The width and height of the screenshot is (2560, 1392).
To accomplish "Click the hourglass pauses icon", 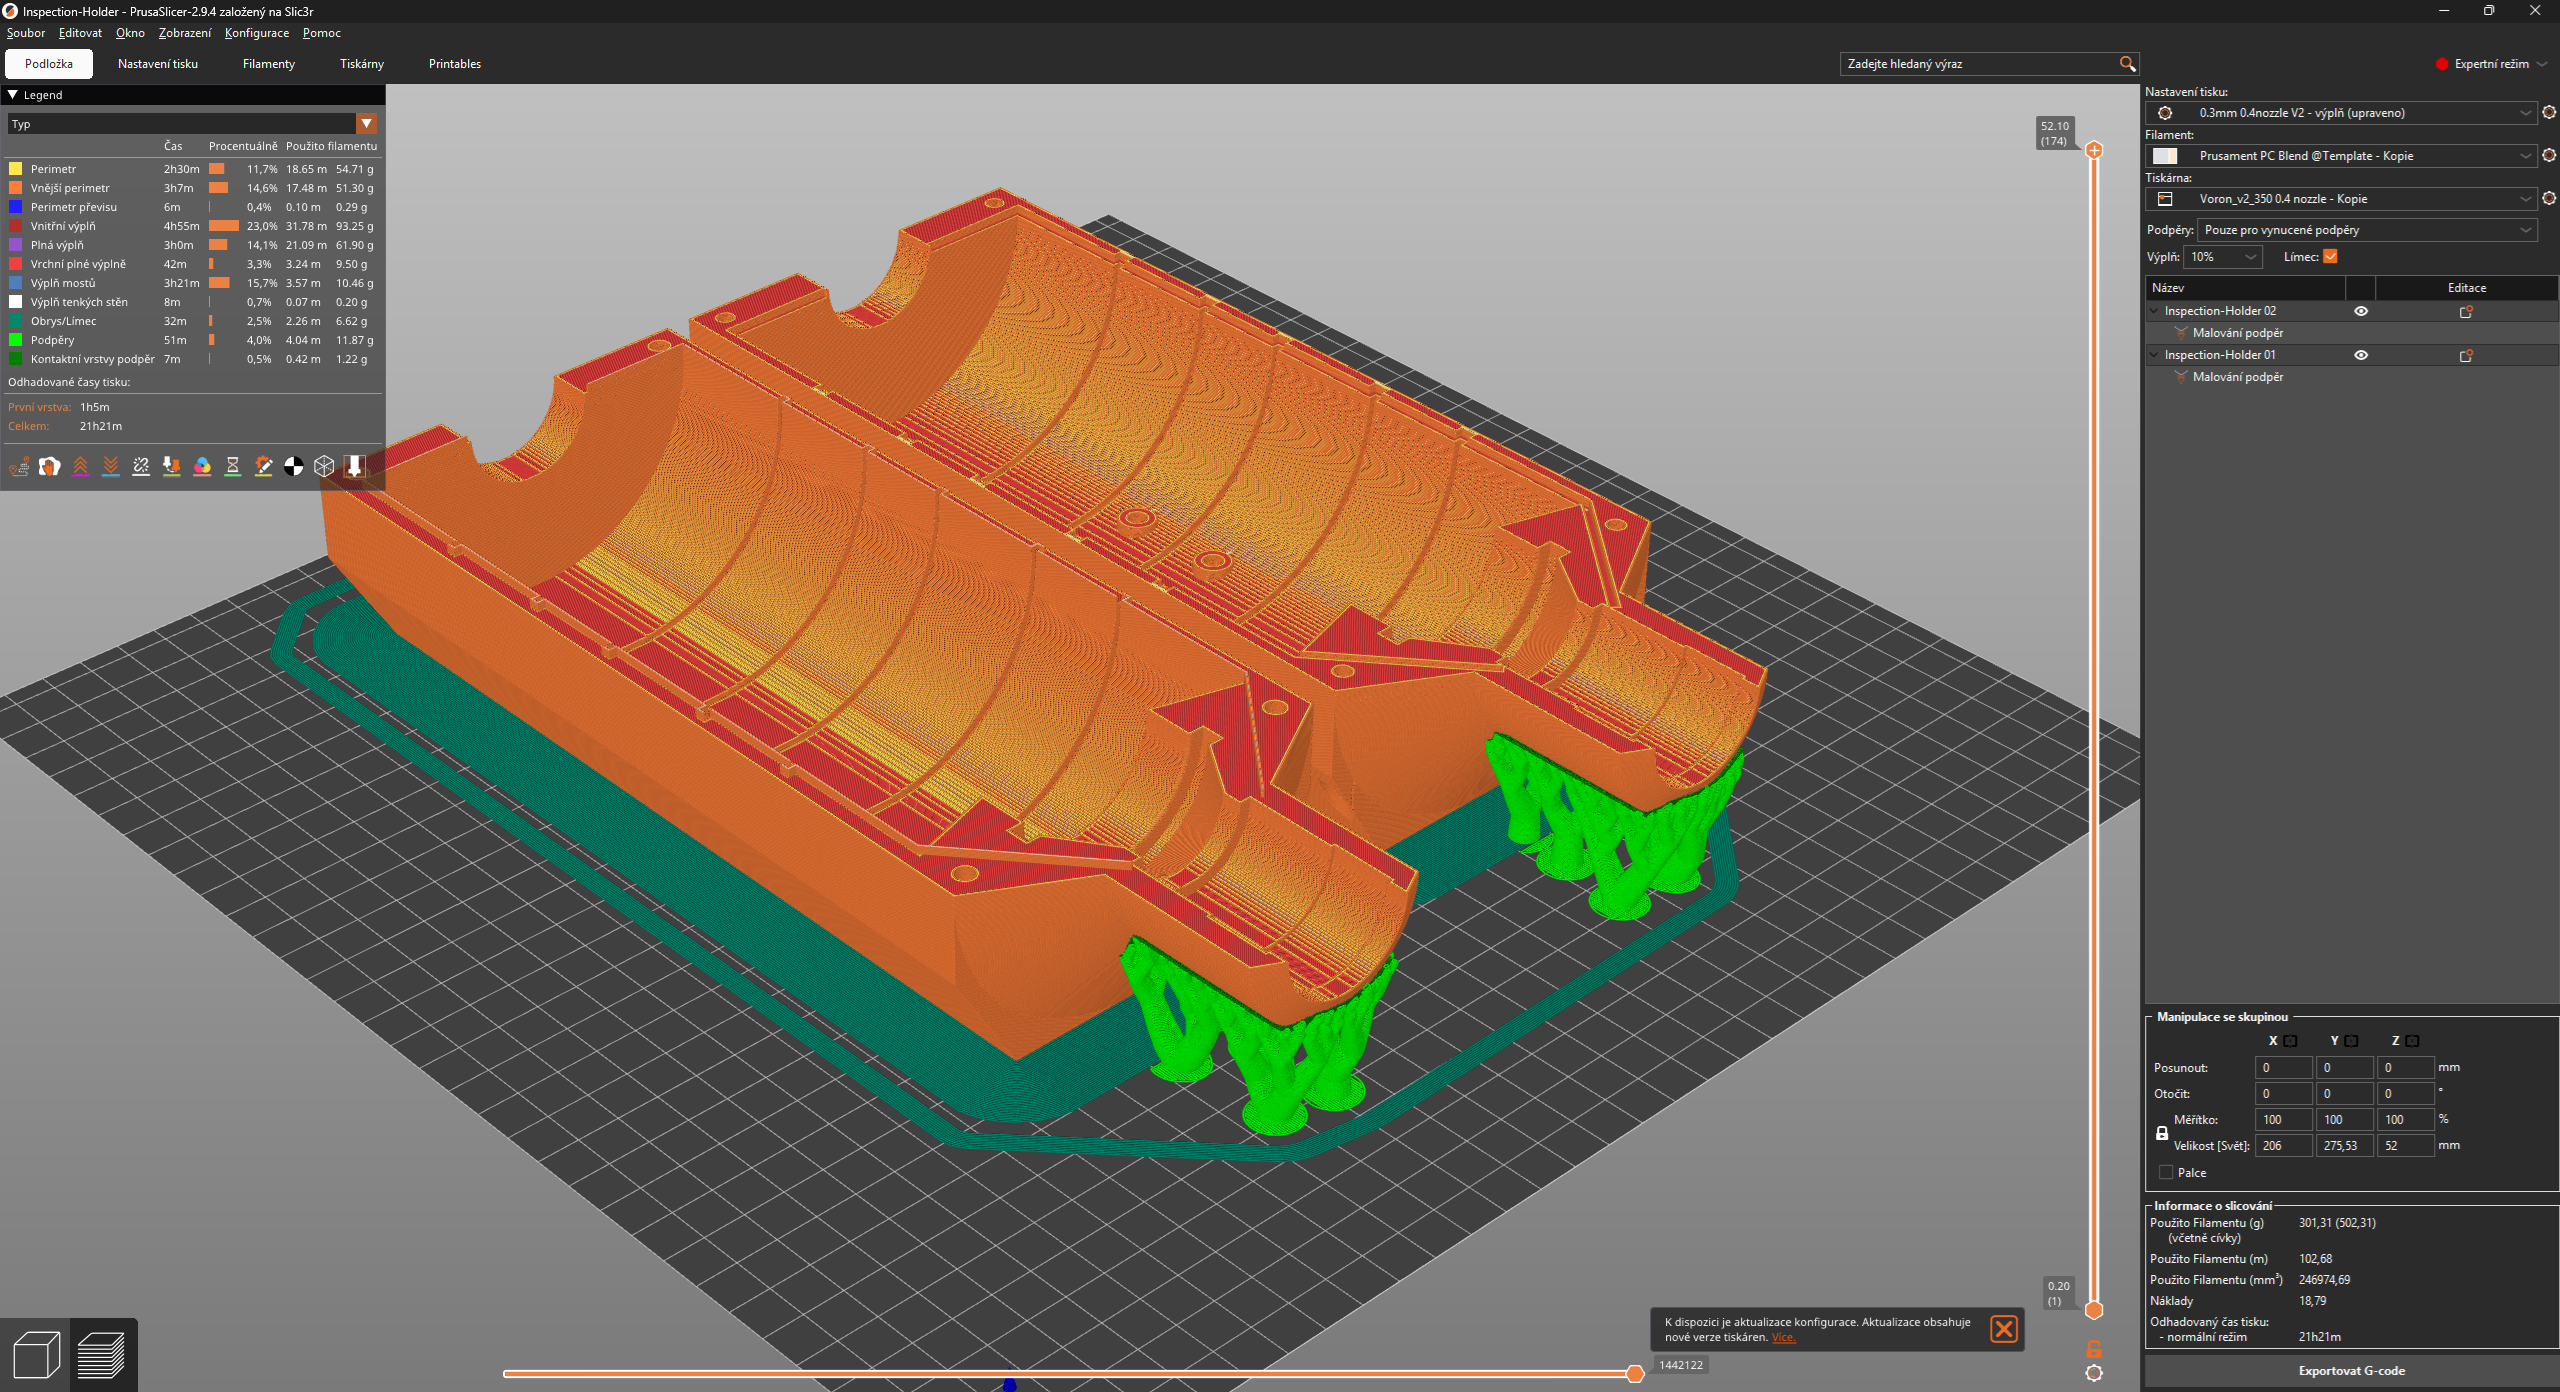I will pyautogui.click(x=233, y=466).
